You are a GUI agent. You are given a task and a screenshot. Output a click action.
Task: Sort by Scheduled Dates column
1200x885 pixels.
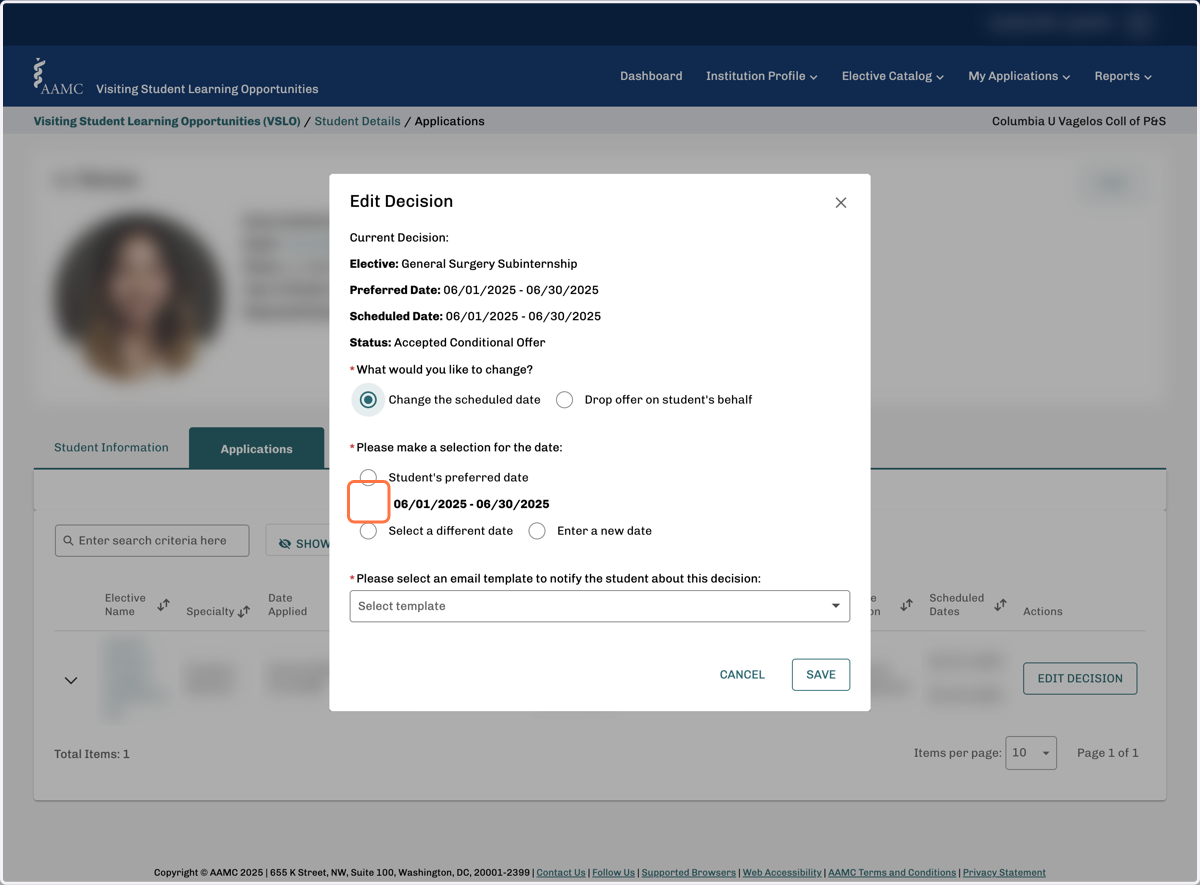click(x=1000, y=605)
